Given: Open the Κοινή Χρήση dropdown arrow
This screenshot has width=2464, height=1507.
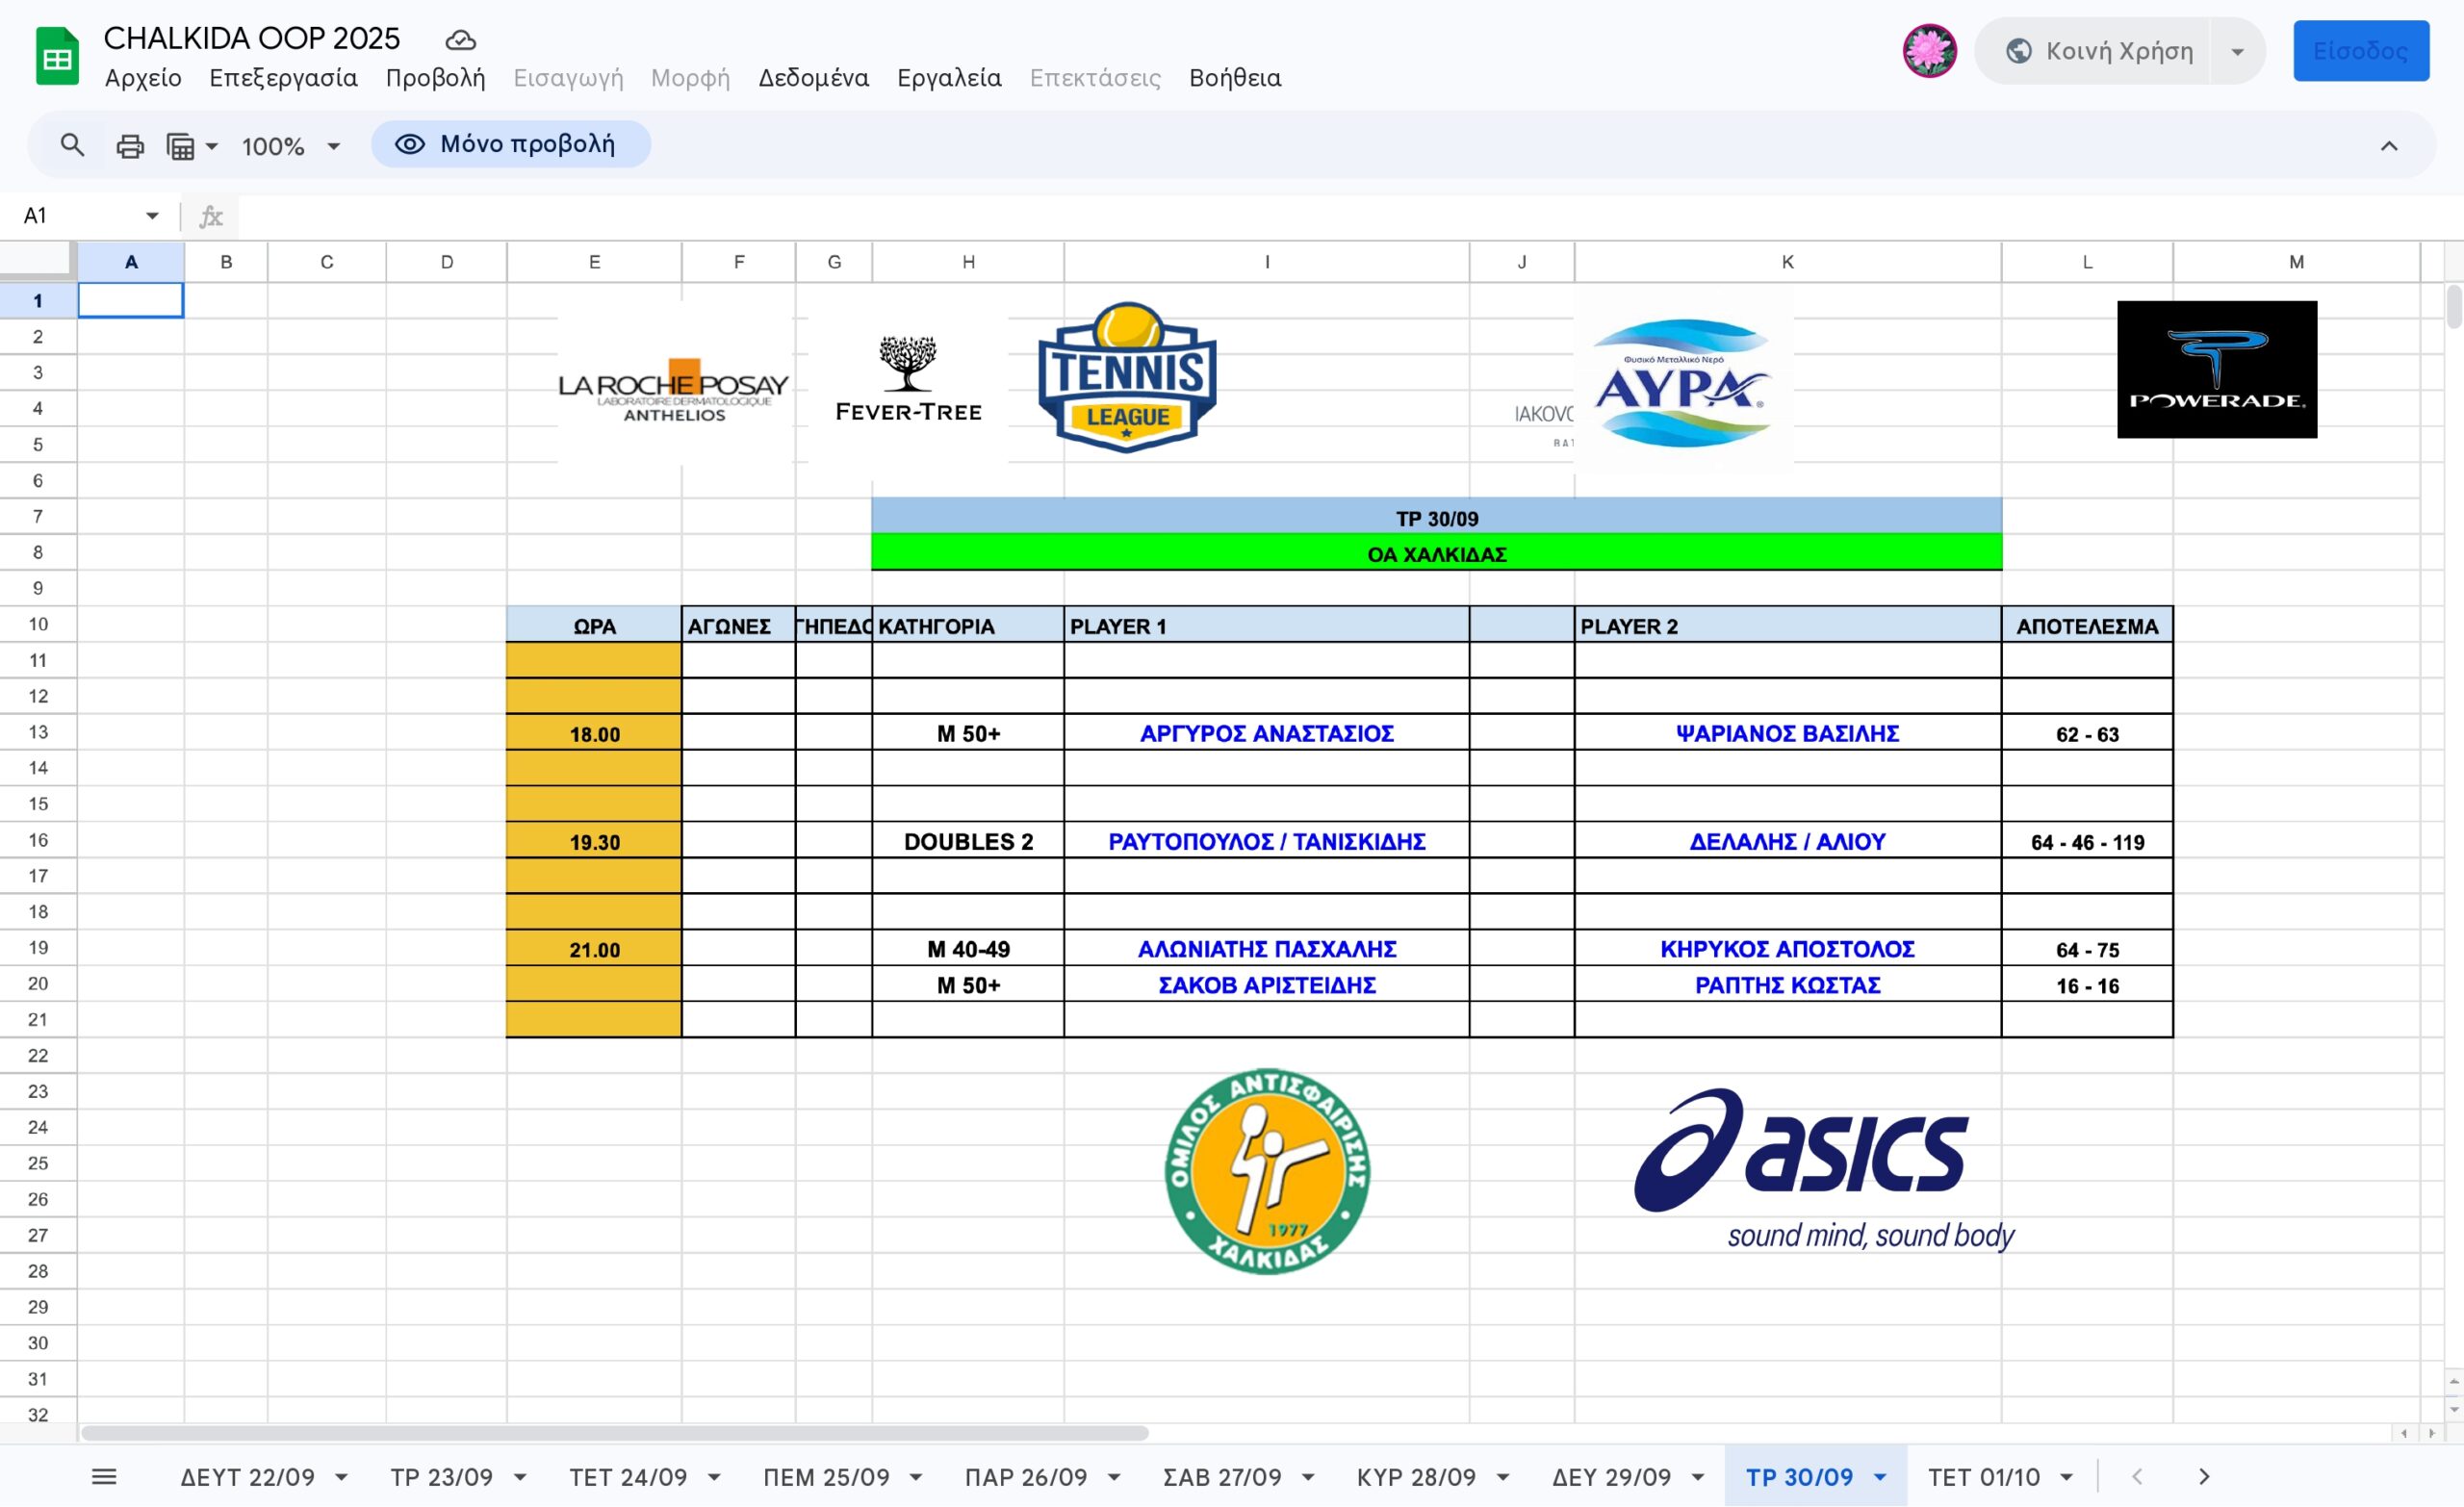Looking at the screenshot, I should (2238, 51).
